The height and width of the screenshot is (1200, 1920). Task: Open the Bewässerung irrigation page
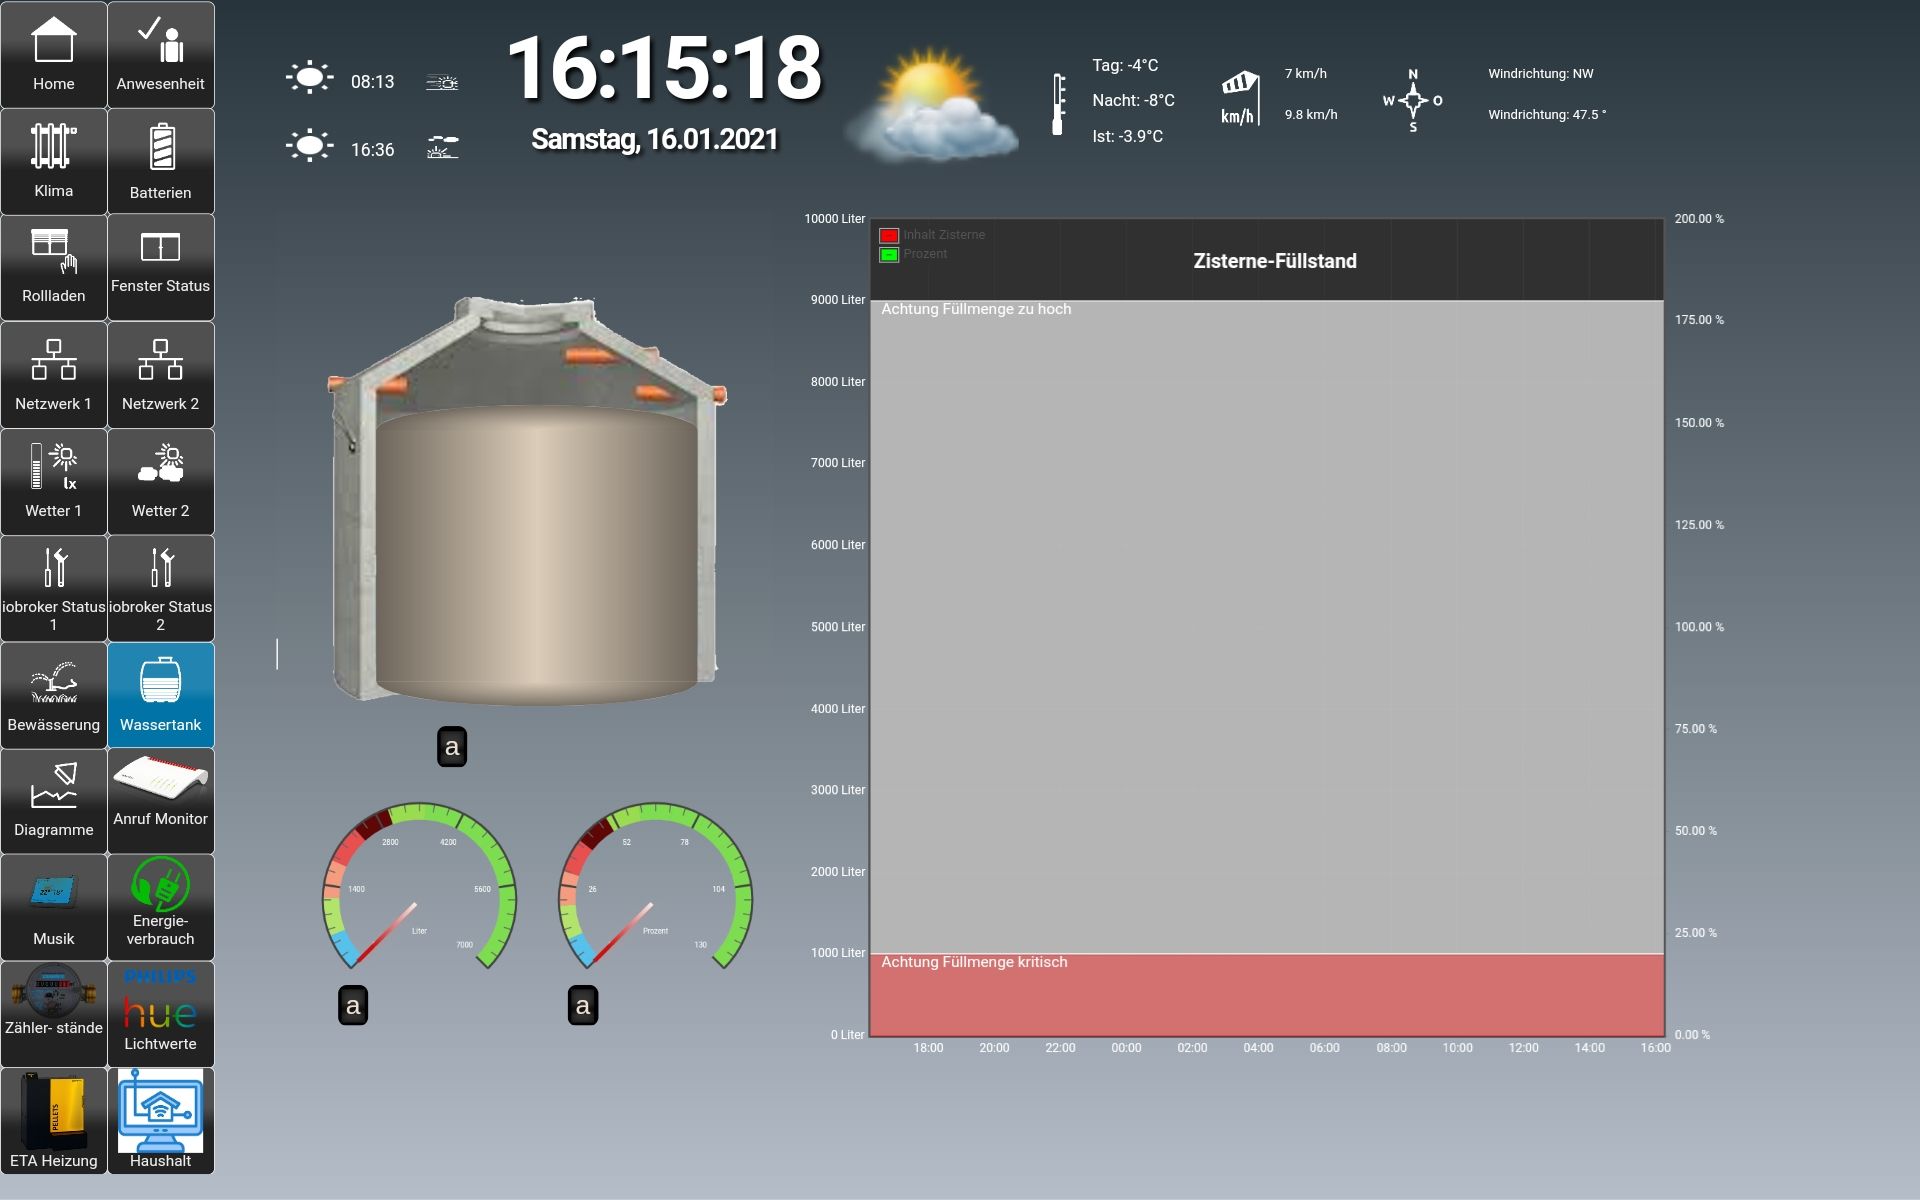54,695
